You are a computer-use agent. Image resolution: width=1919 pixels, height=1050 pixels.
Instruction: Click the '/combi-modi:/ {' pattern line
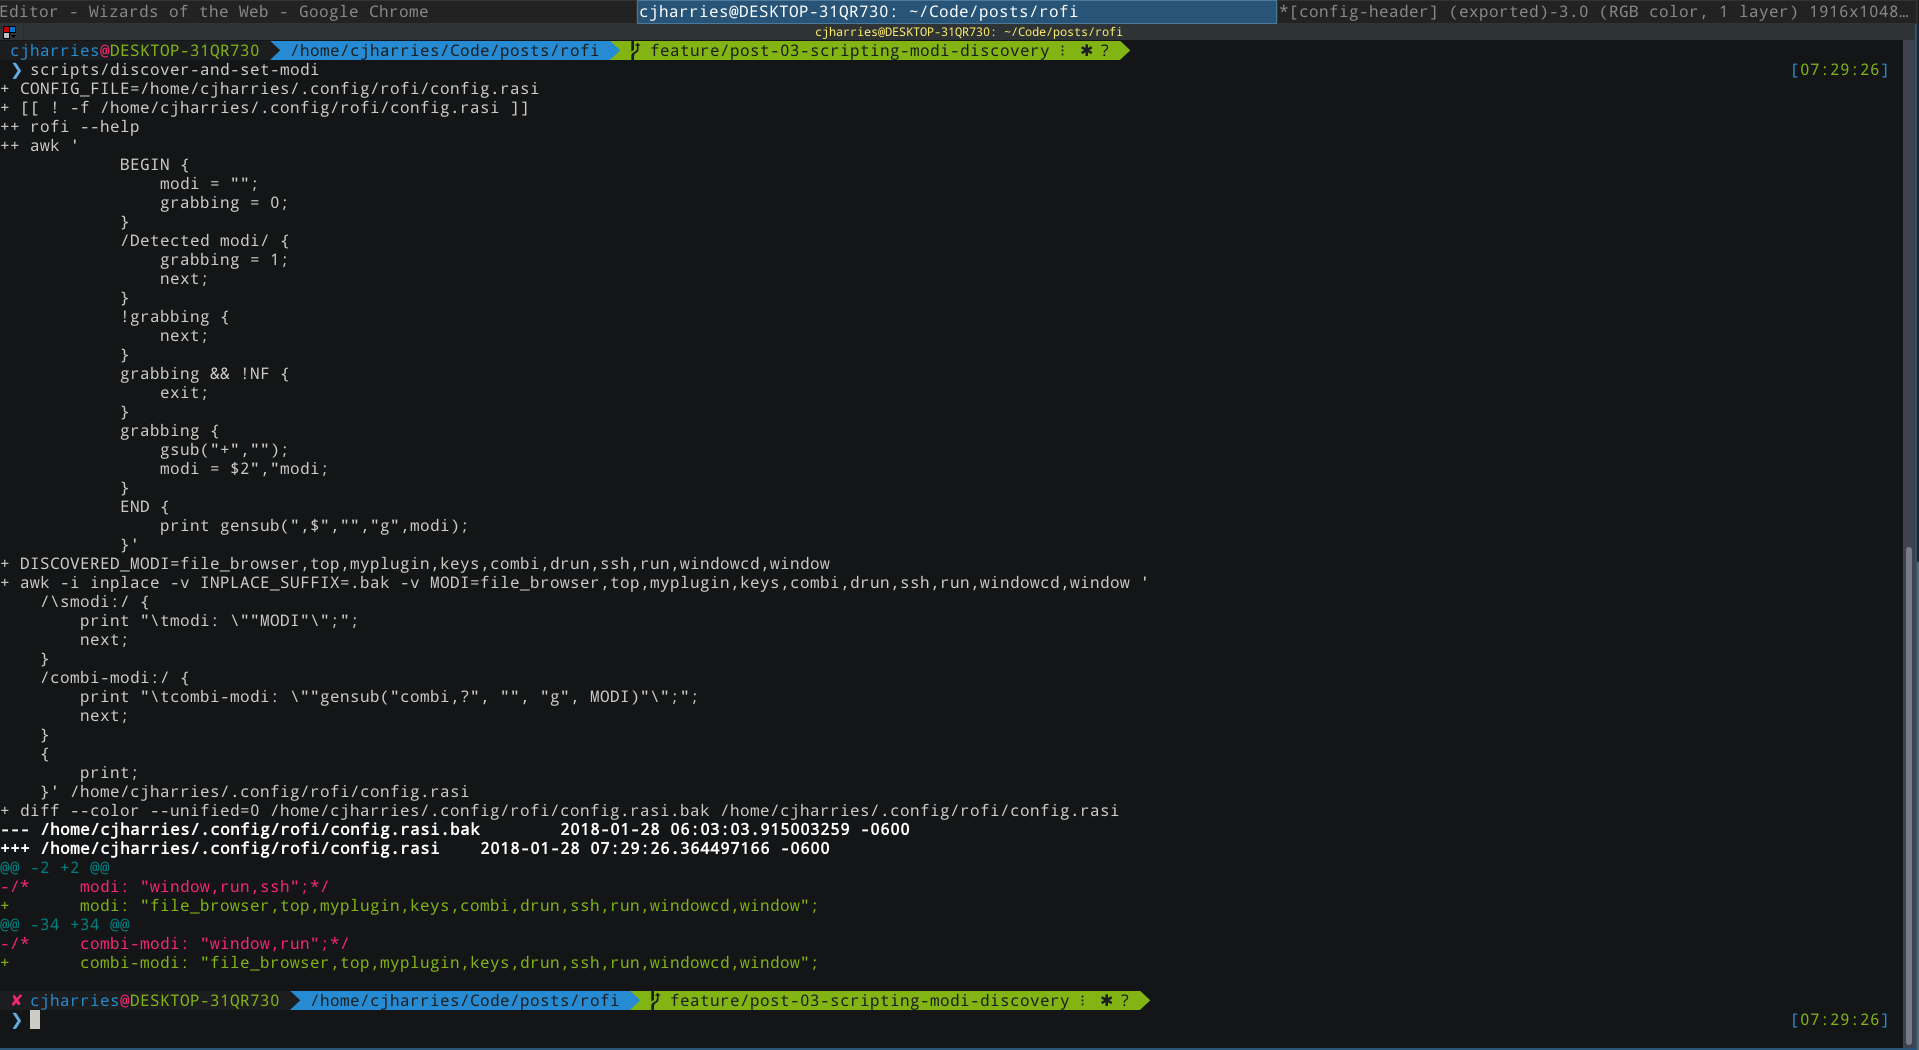[115, 678]
